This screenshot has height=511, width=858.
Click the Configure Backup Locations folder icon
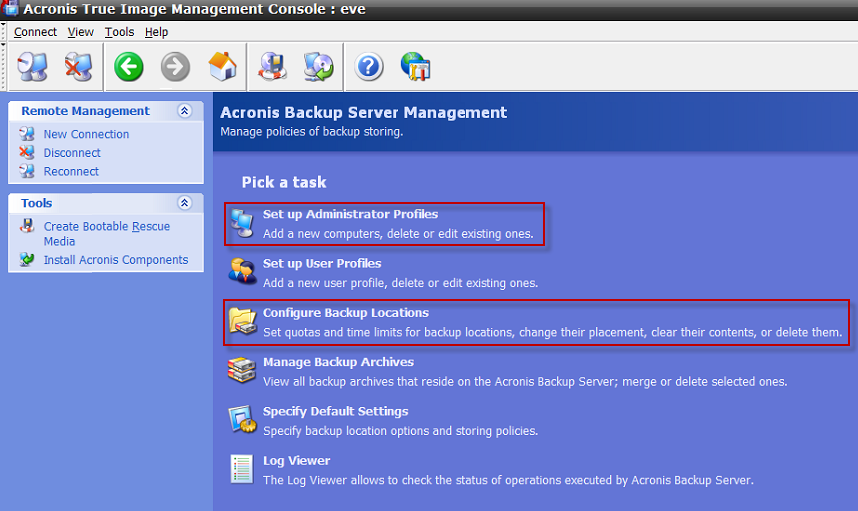(x=242, y=321)
